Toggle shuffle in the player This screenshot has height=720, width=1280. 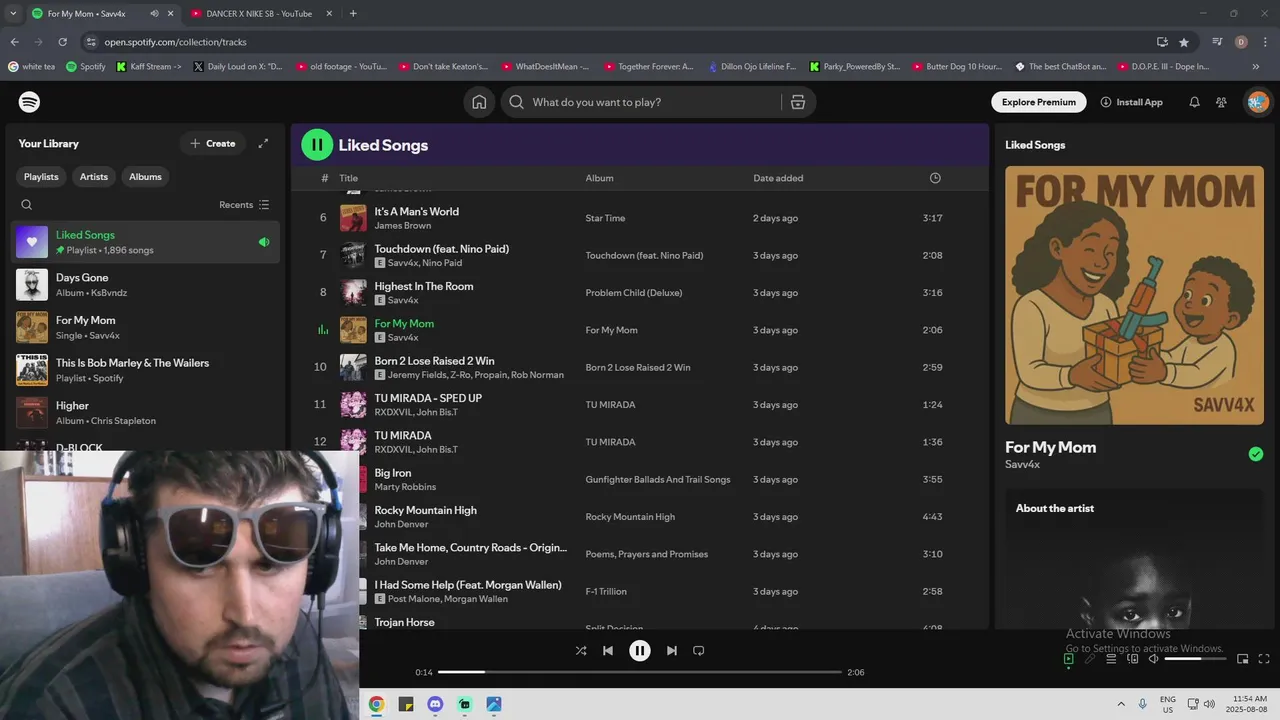pos(581,651)
